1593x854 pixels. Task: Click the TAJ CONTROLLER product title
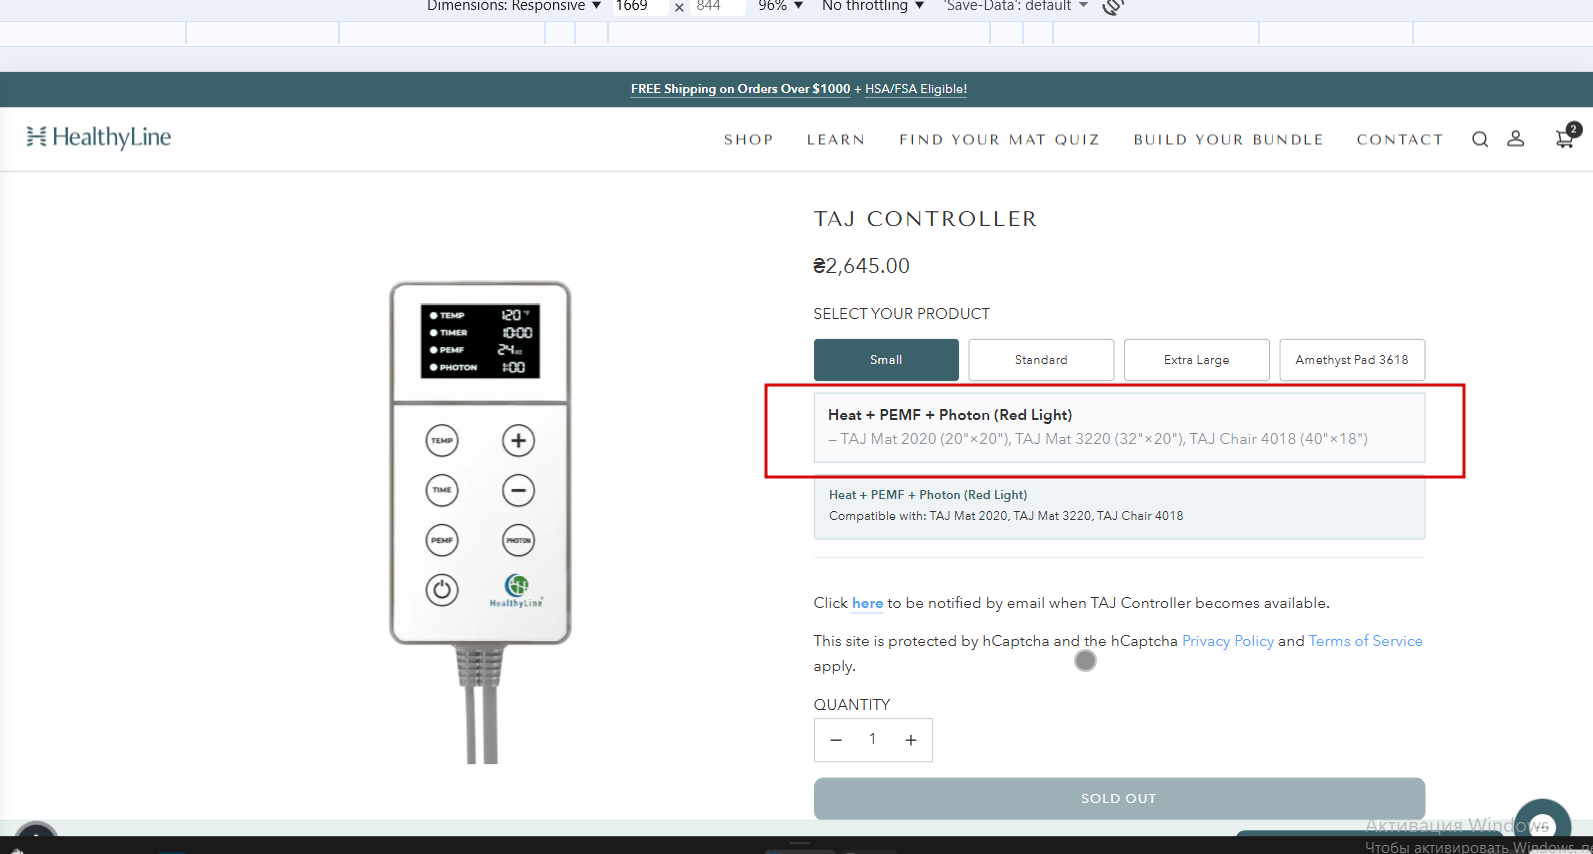(x=925, y=219)
